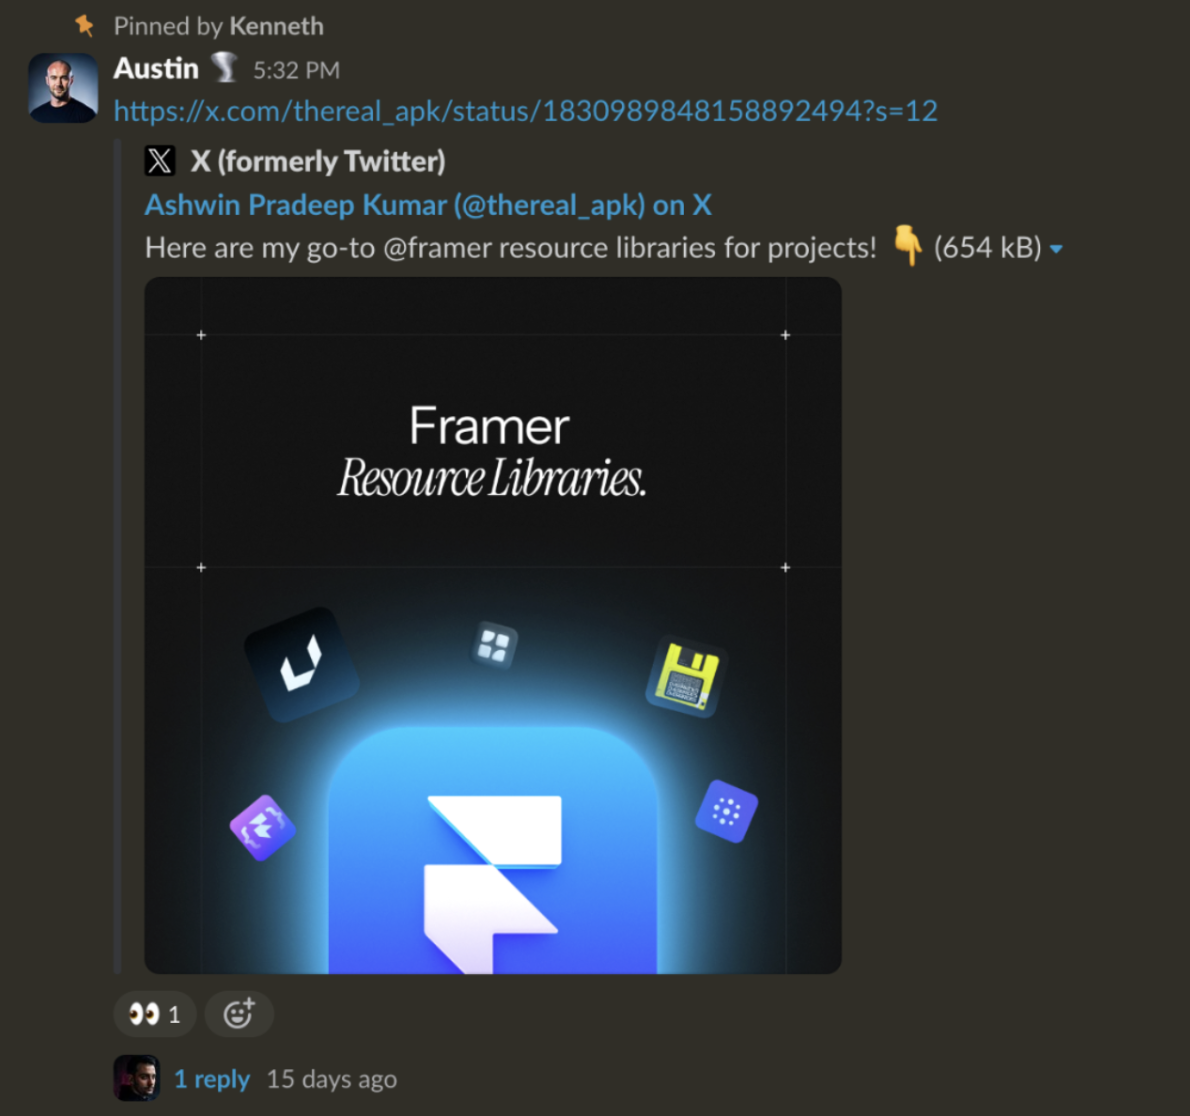Toggle the eyes emoji reaction

(x=155, y=1014)
